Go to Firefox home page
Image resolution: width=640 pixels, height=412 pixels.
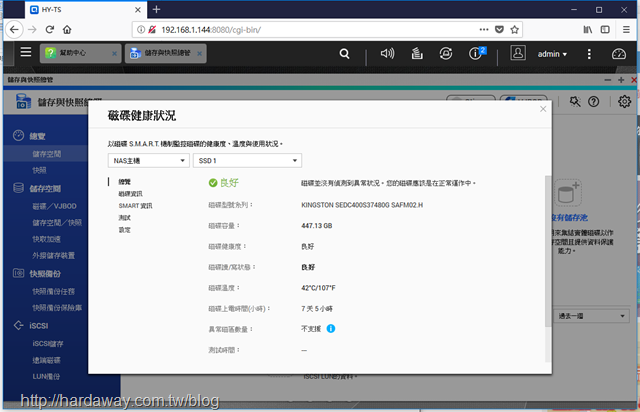click(67, 29)
